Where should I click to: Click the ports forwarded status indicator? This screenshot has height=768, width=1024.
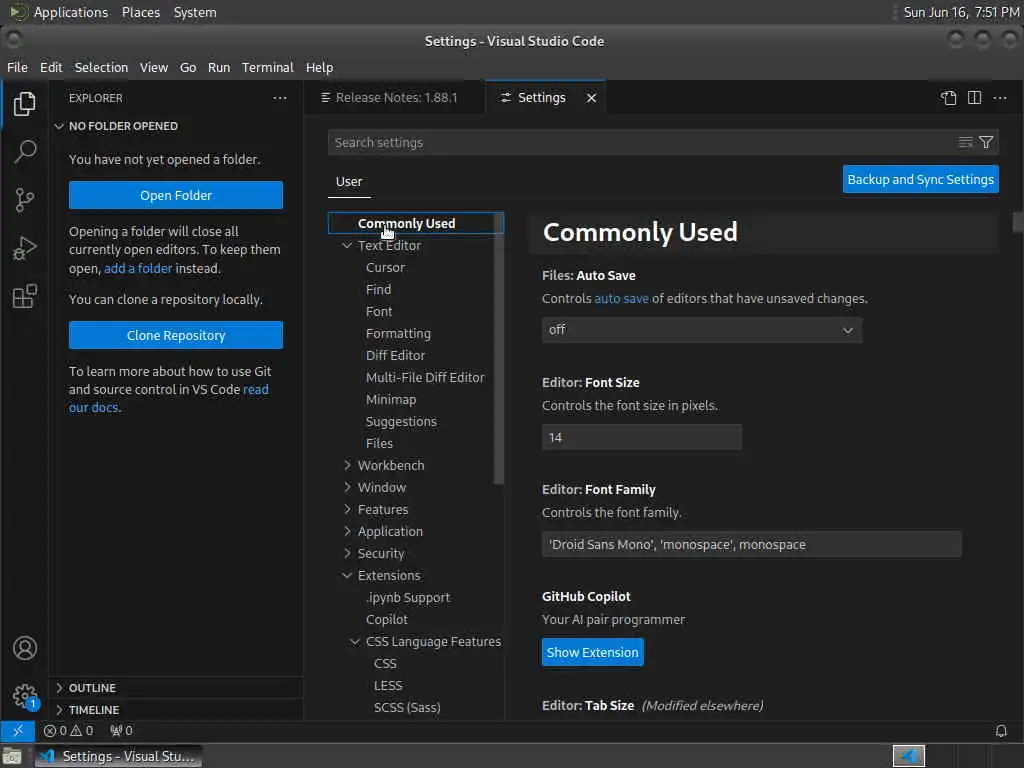click(x=121, y=731)
